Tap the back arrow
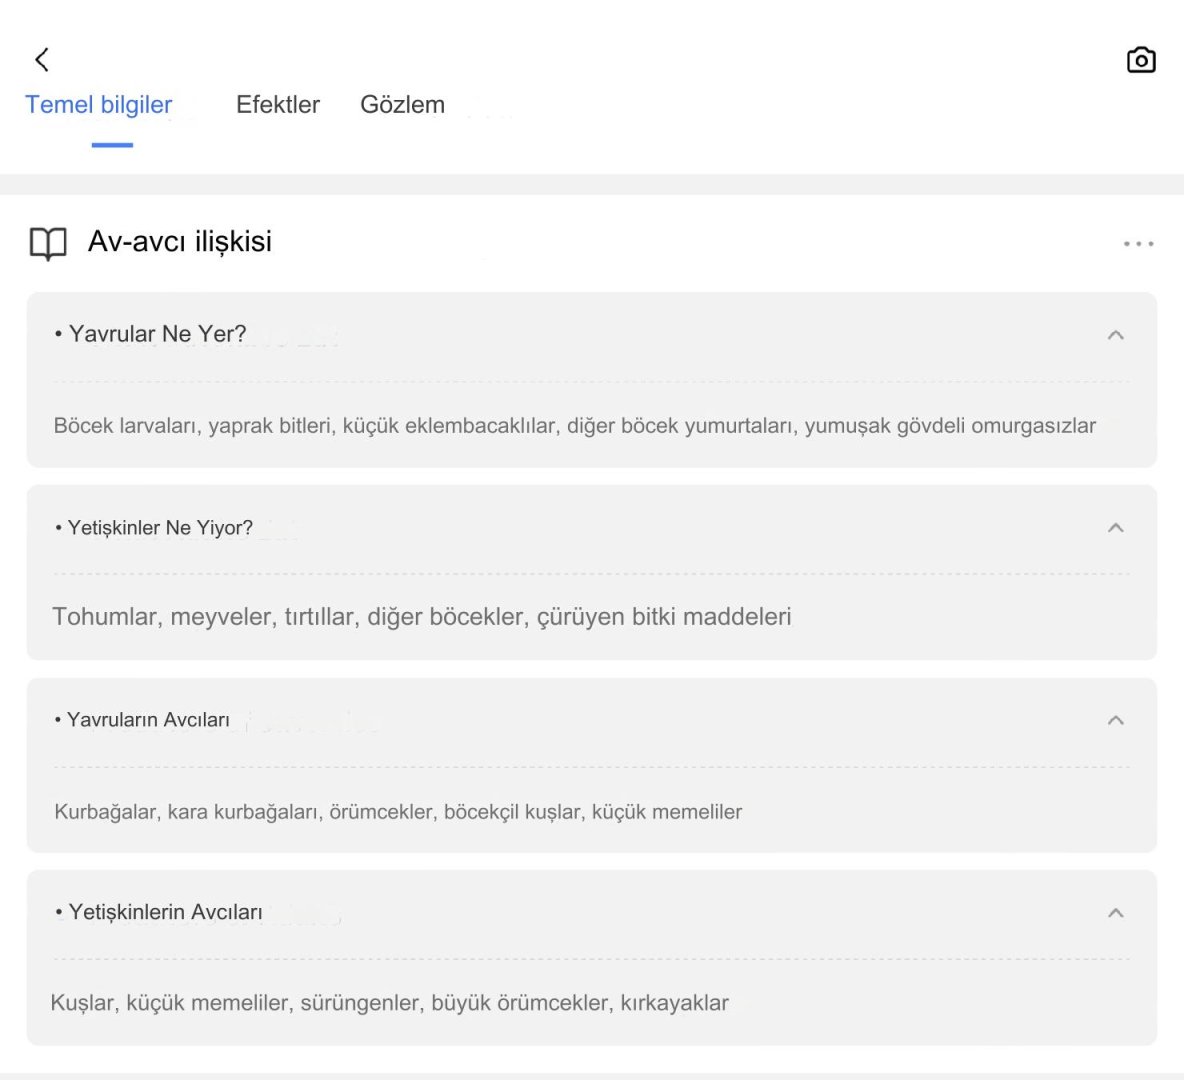Image resolution: width=1184 pixels, height=1080 pixels. point(42,60)
